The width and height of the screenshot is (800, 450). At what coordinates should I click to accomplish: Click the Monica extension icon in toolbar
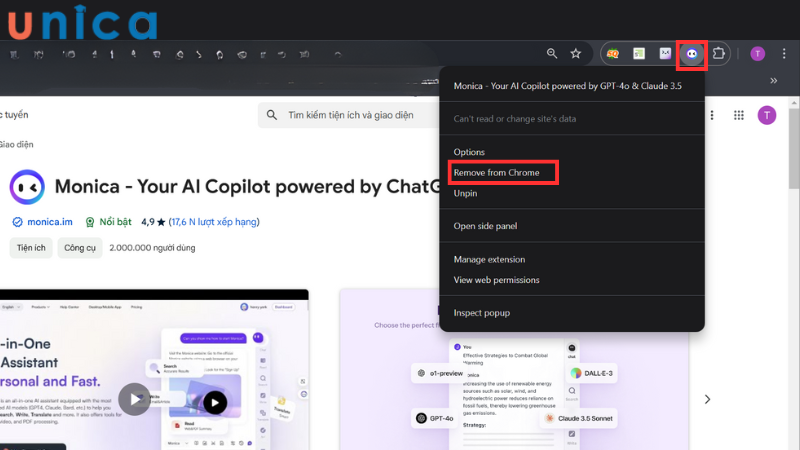(692, 54)
